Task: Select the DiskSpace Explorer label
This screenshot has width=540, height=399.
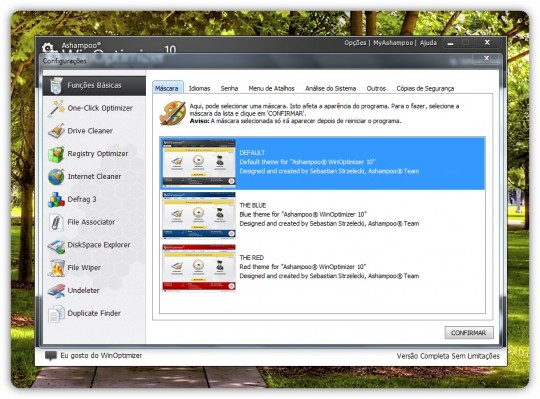Action: coord(98,245)
